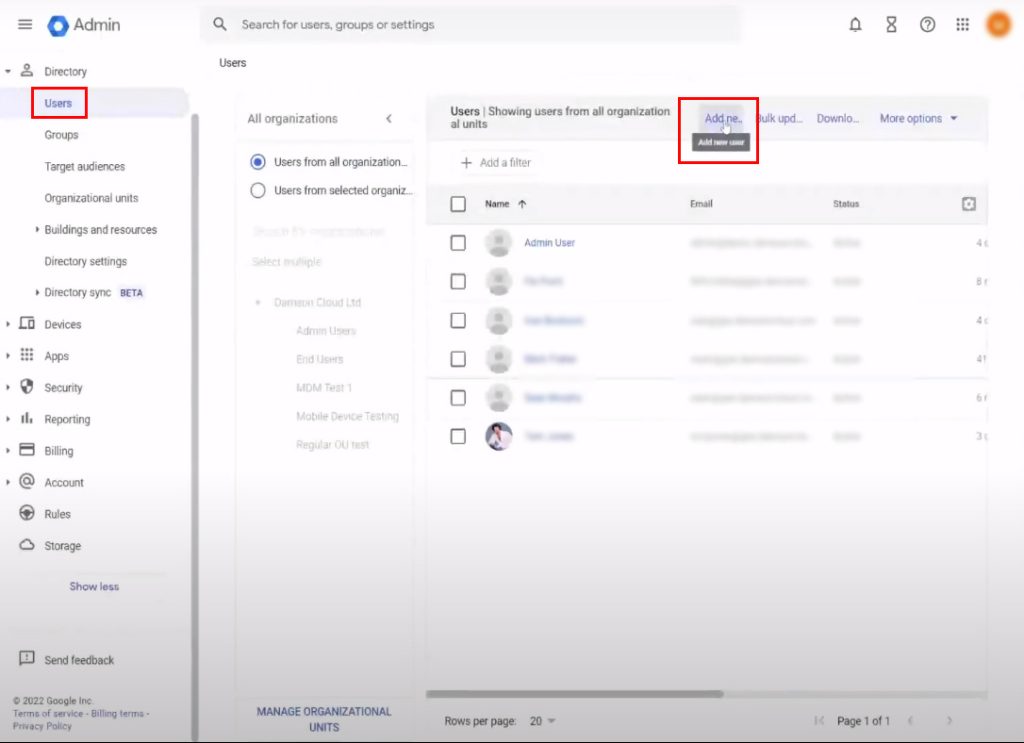
Task: Check the fifth user row checkbox
Action: (458, 398)
